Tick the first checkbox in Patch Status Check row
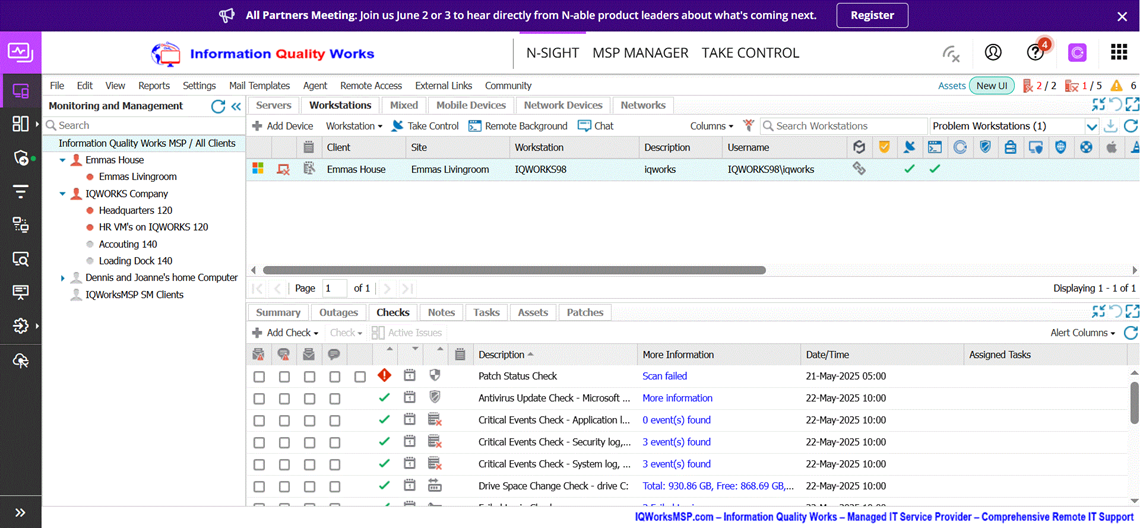The image size is (1143, 528). click(259, 377)
